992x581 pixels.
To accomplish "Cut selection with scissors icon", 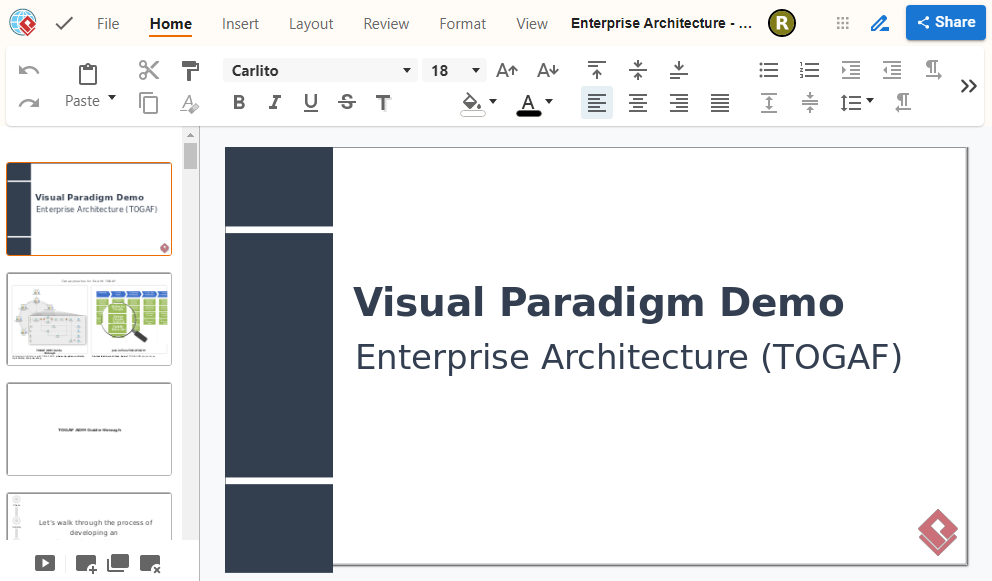I will pos(149,70).
